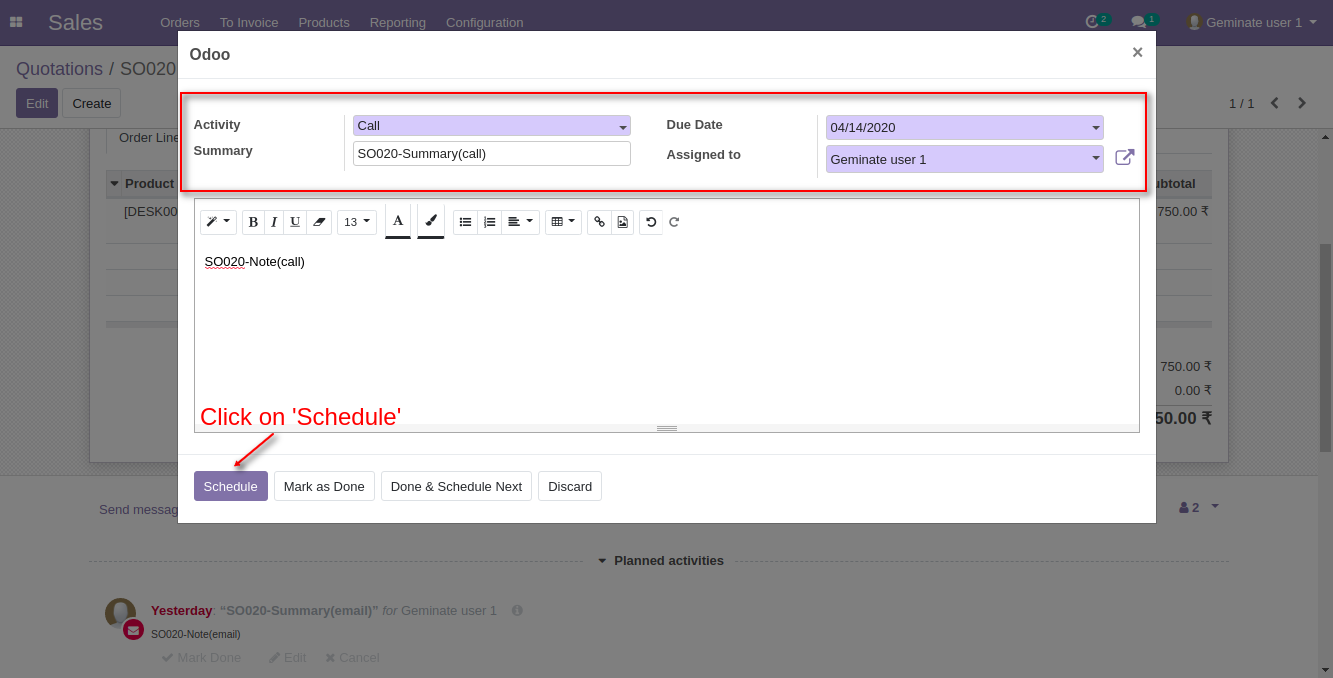Insert an unordered bullet list
The image size is (1333, 678).
click(x=465, y=222)
